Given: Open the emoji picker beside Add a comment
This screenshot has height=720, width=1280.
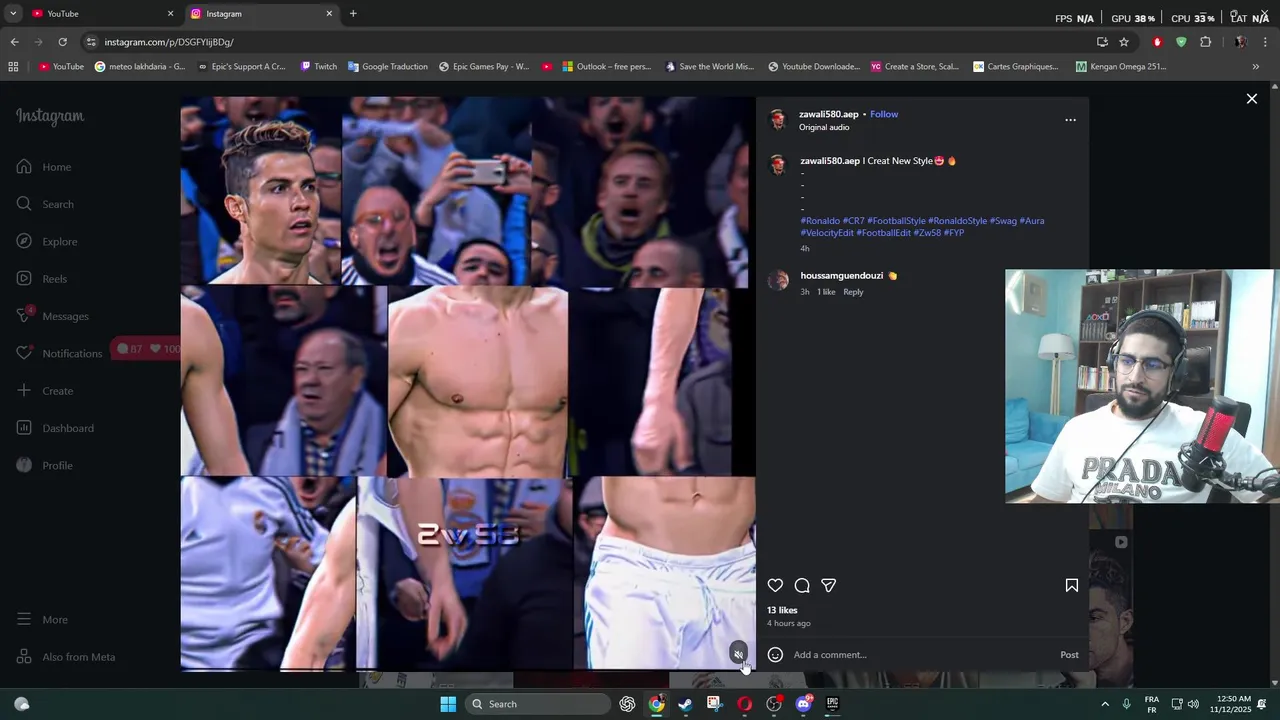Looking at the screenshot, I should click(x=775, y=655).
